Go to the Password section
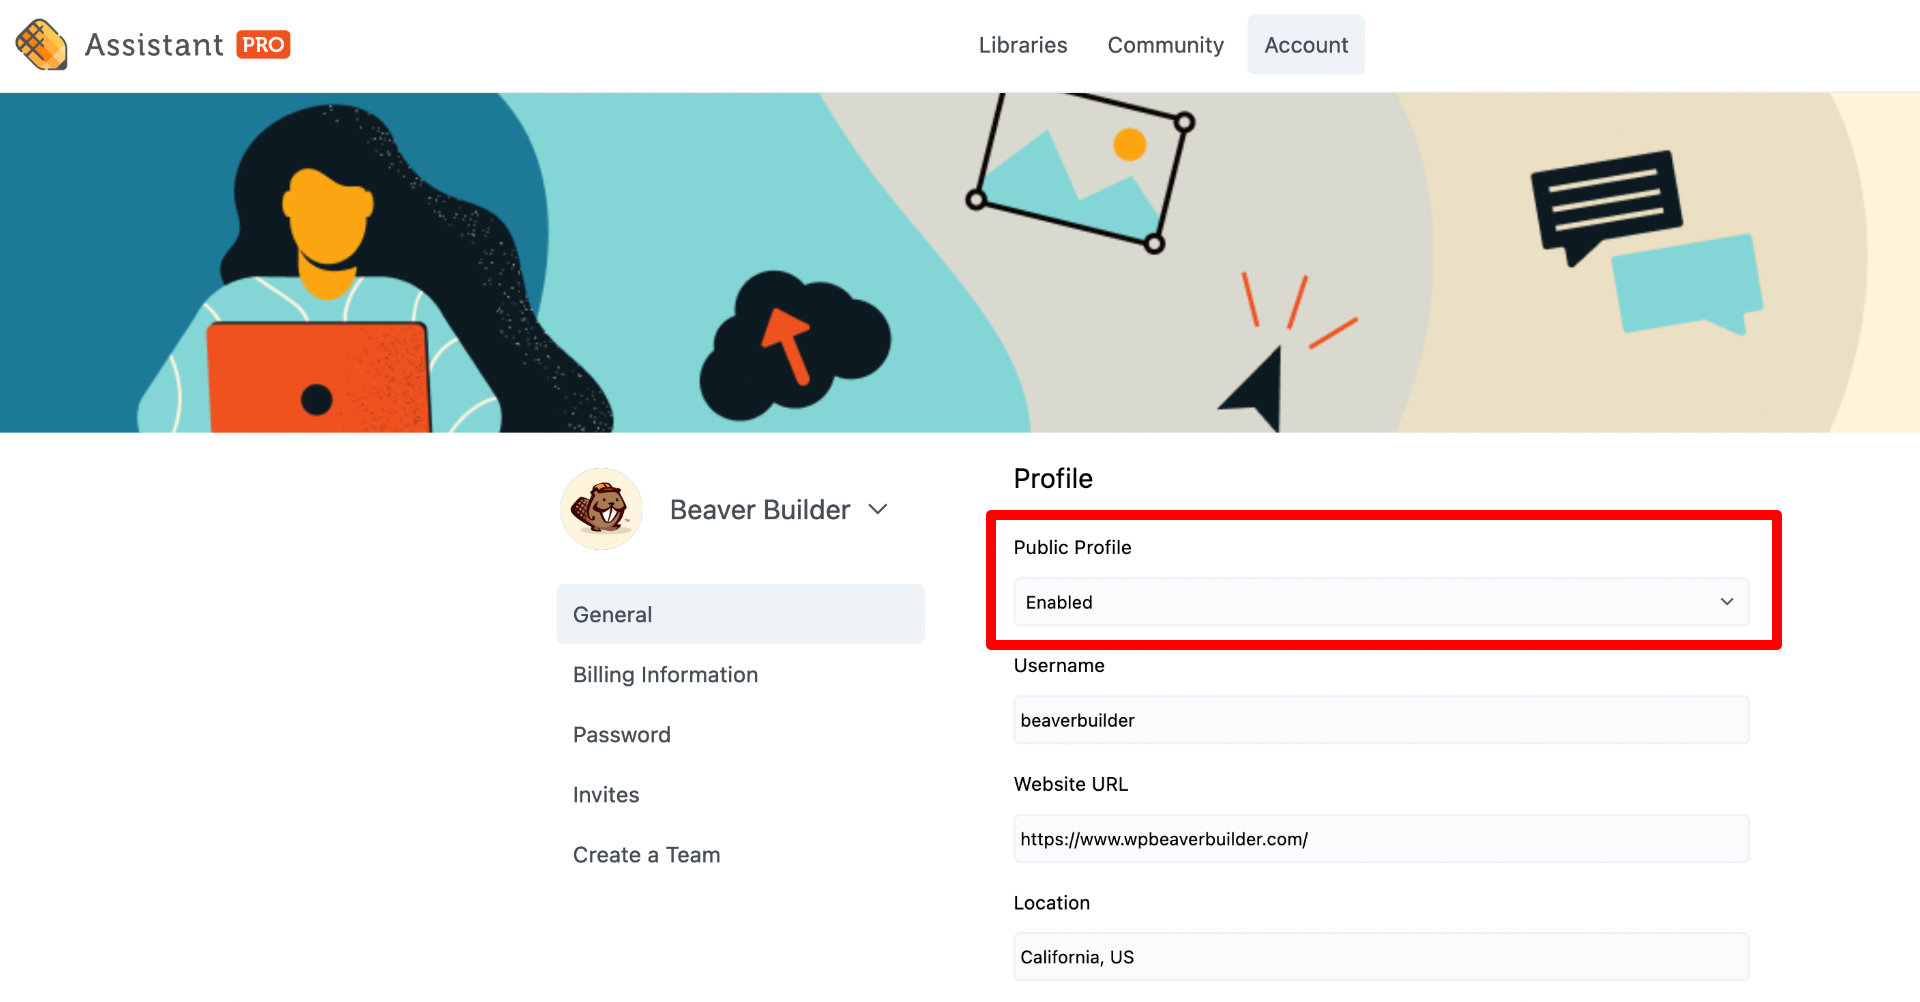The height and width of the screenshot is (1002, 1920). (x=622, y=734)
